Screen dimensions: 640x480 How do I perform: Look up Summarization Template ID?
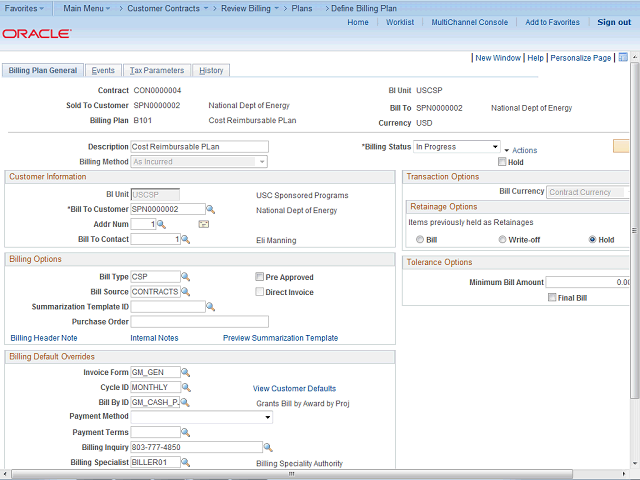pyautogui.click(x=211, y=307)
